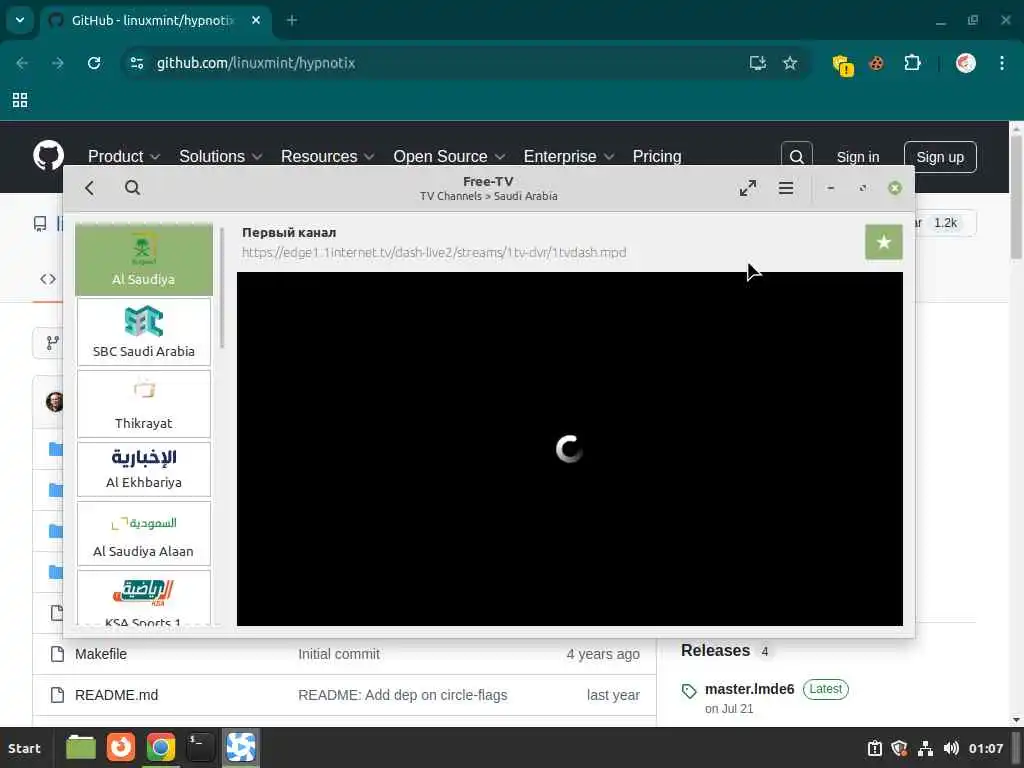Open Chrome's three-dot menu
1024x768 pixels.
(x=1002, y=63)
